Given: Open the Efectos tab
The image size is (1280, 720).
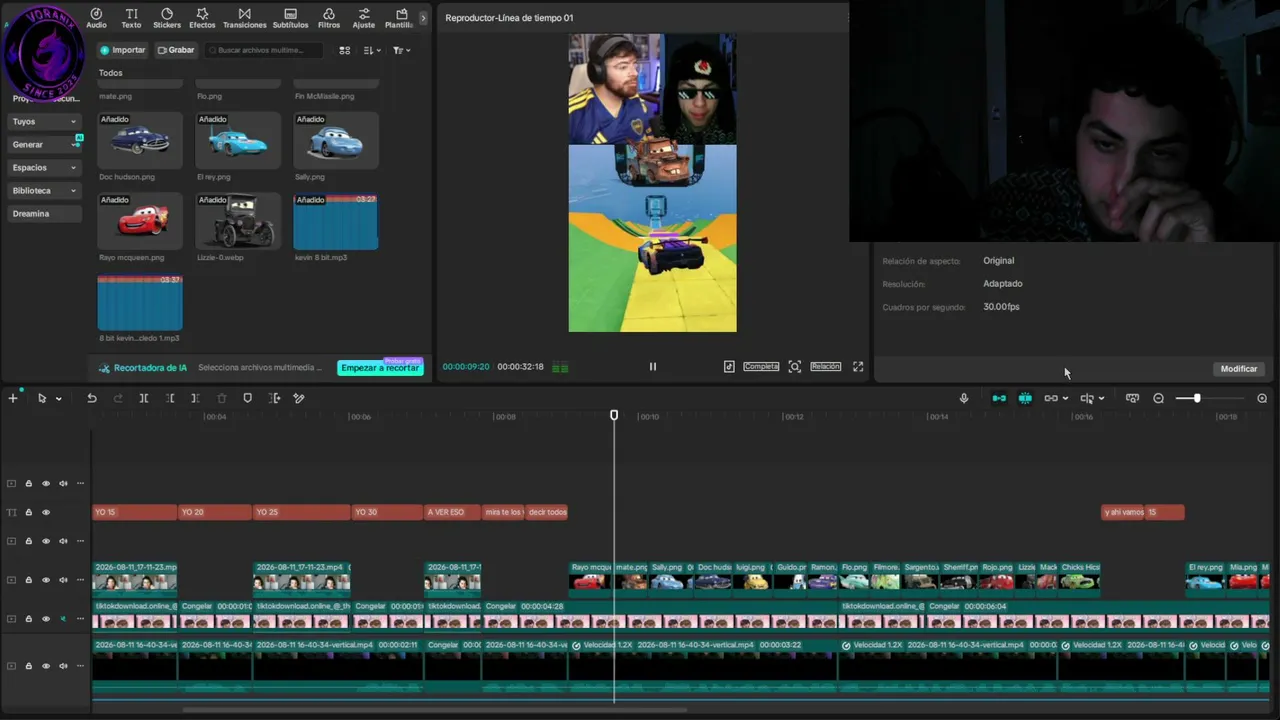Looking at the screenshot, I should pos(202,18).
